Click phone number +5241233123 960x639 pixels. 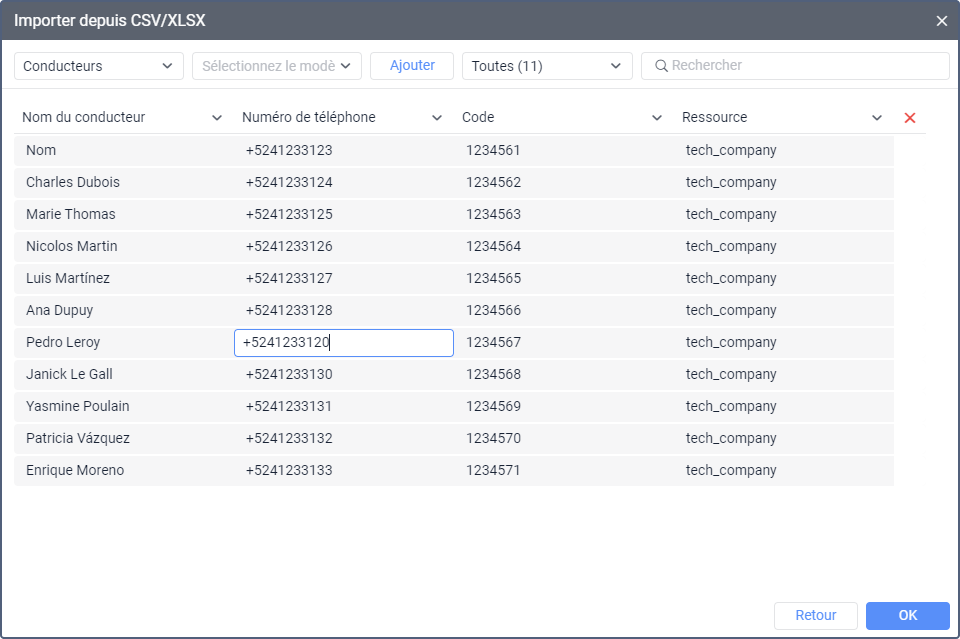pyautogui.click(x=289, y=151)
